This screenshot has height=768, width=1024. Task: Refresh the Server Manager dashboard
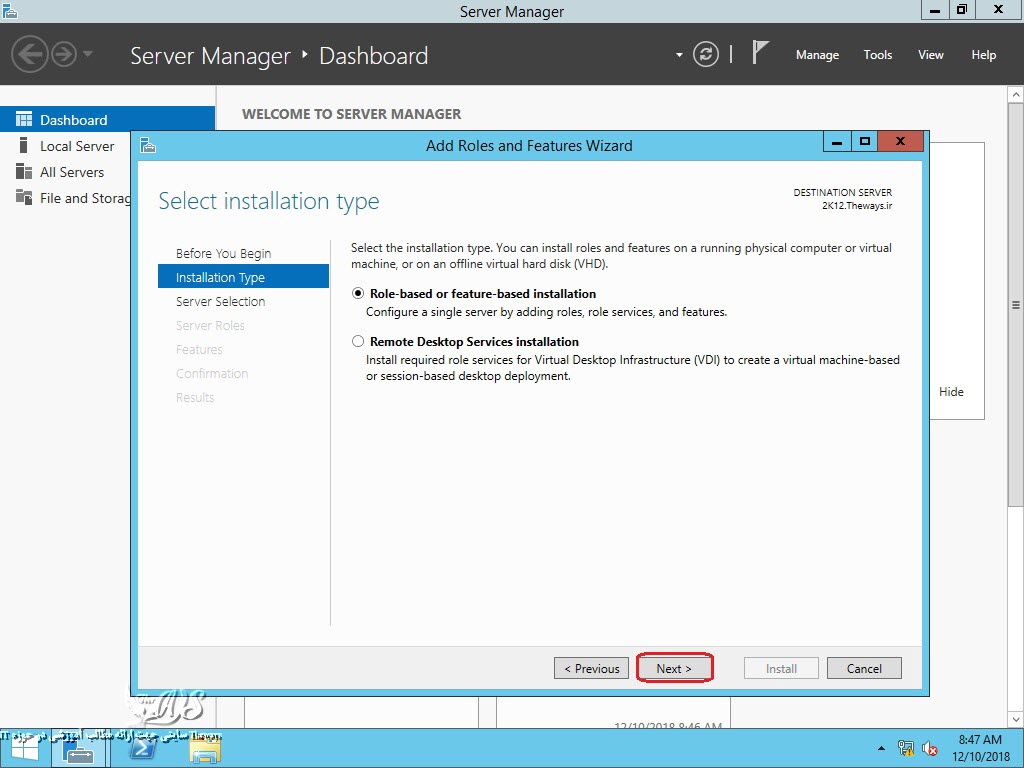point(706,55)
